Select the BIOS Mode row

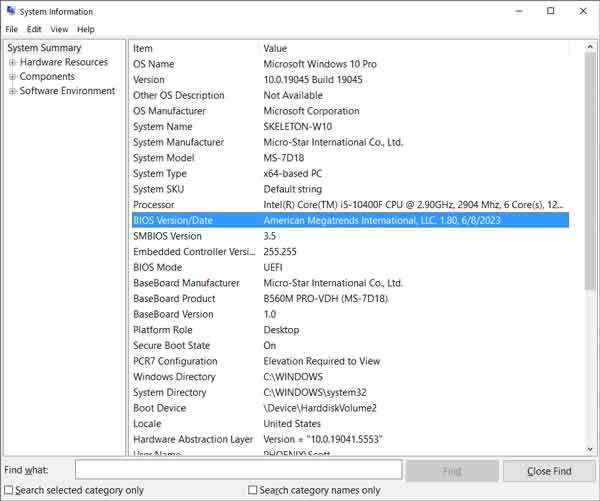tap(350, 268)
